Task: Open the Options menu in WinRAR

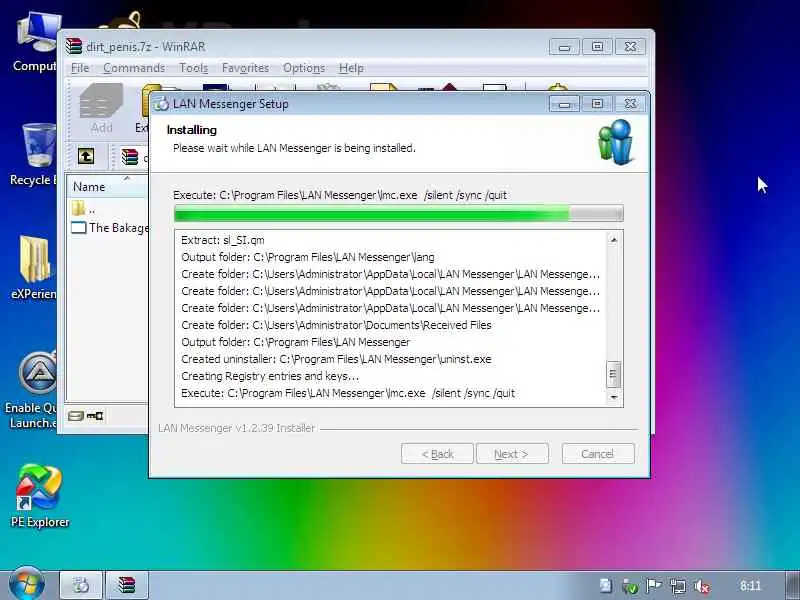Action: pos(304,68)
